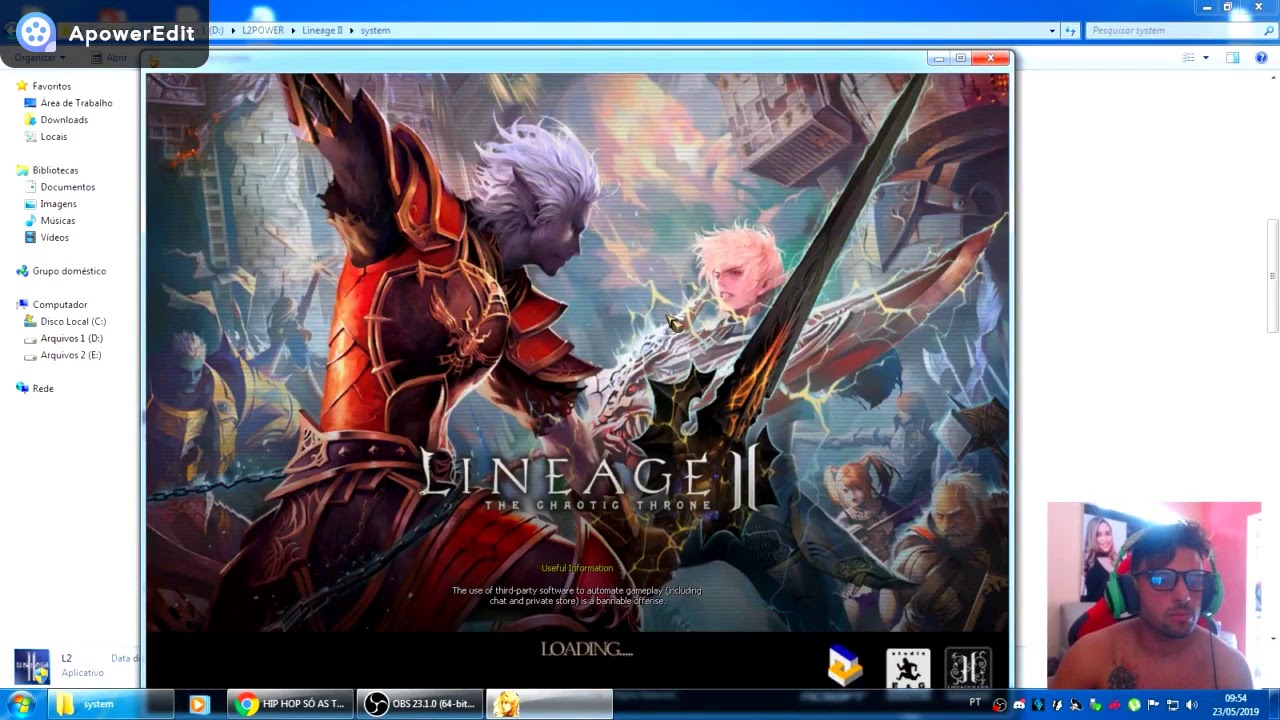The image size is (1280, 720).
Task: Switch to OBS 23.1.0 taskbar window
Action: tap(420, 704)
